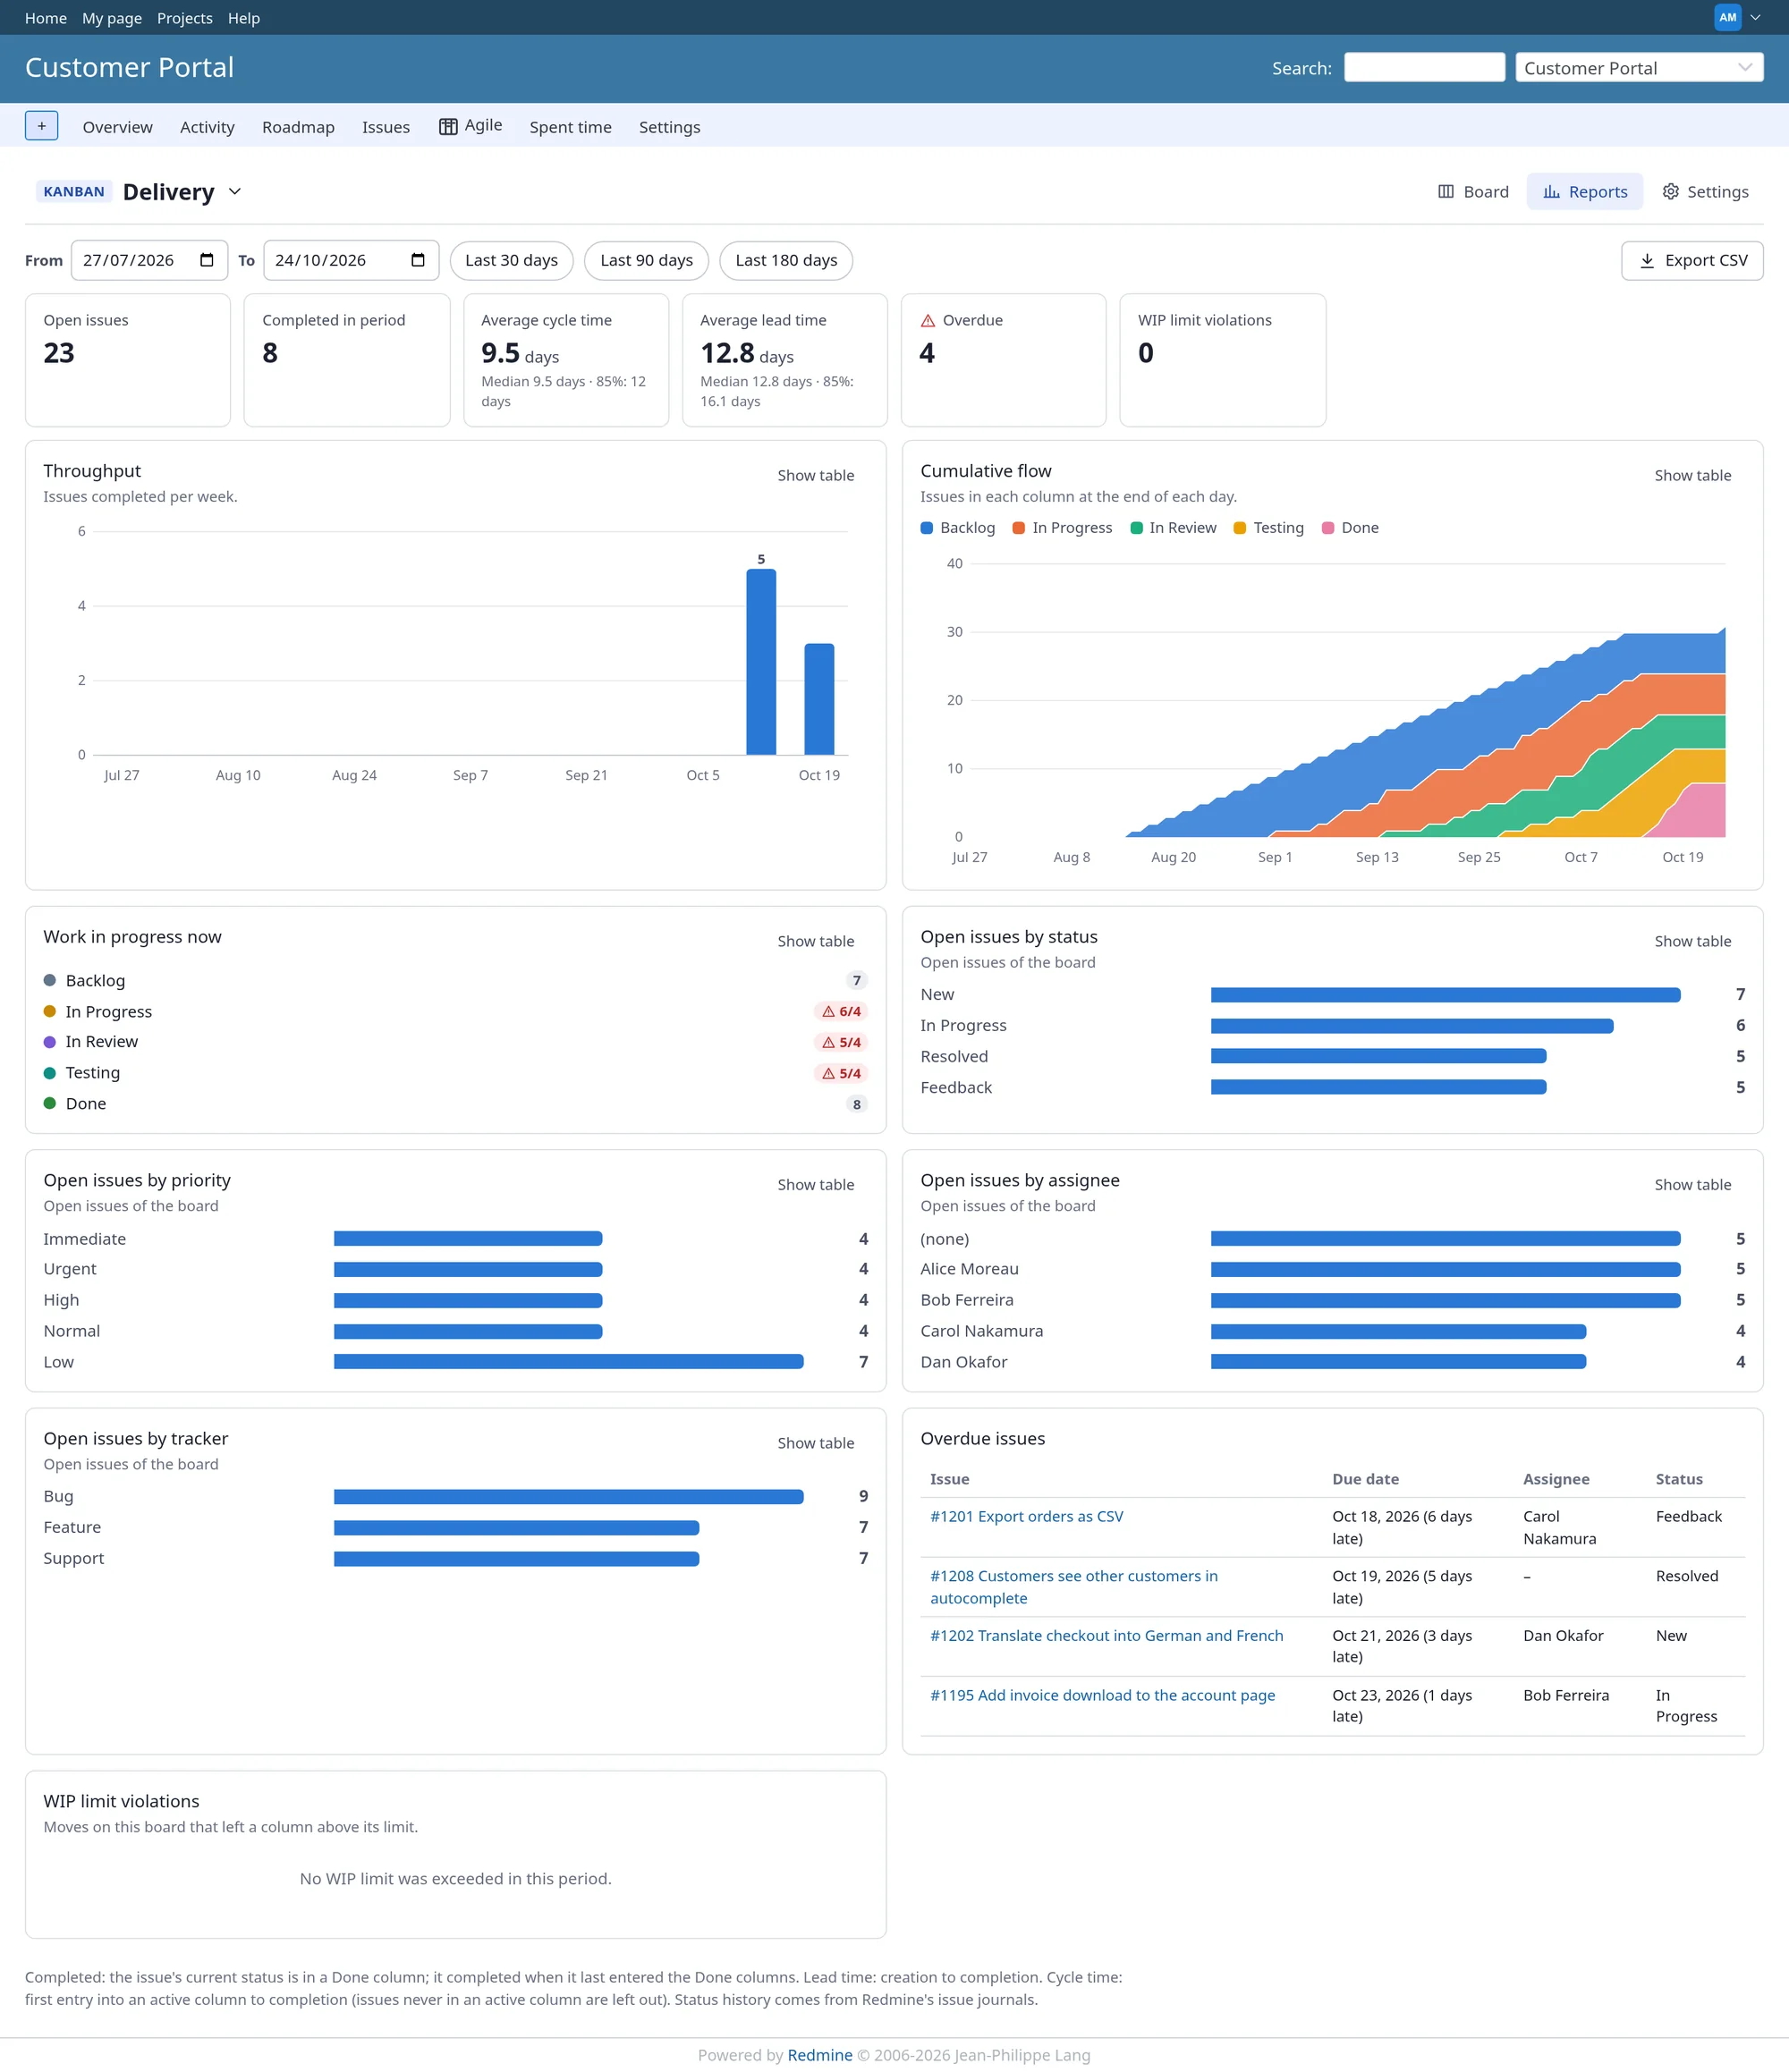The width and height of the screenshot is (1789, 2072).
Task: Toggle the In Review legend entry
Action: pos(1173,528)
